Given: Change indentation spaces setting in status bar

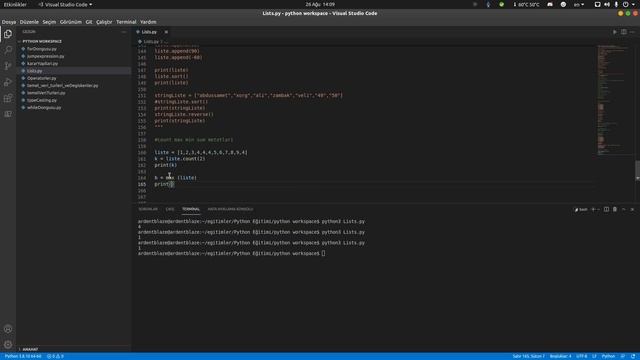Looking at the screenshot, I should click(x=560, y=356).
